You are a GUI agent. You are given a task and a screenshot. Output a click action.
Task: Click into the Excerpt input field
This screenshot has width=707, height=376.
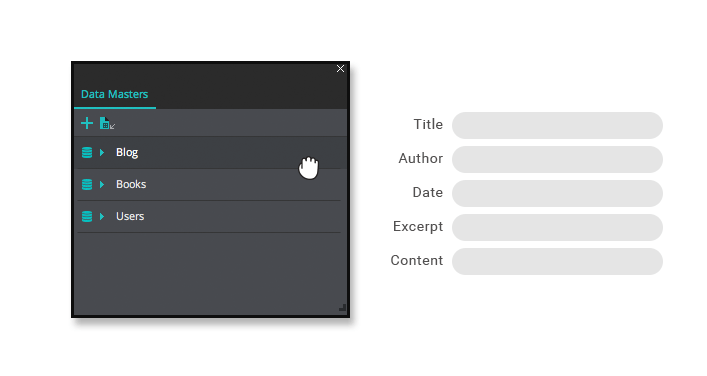click(x=557, y=228)
